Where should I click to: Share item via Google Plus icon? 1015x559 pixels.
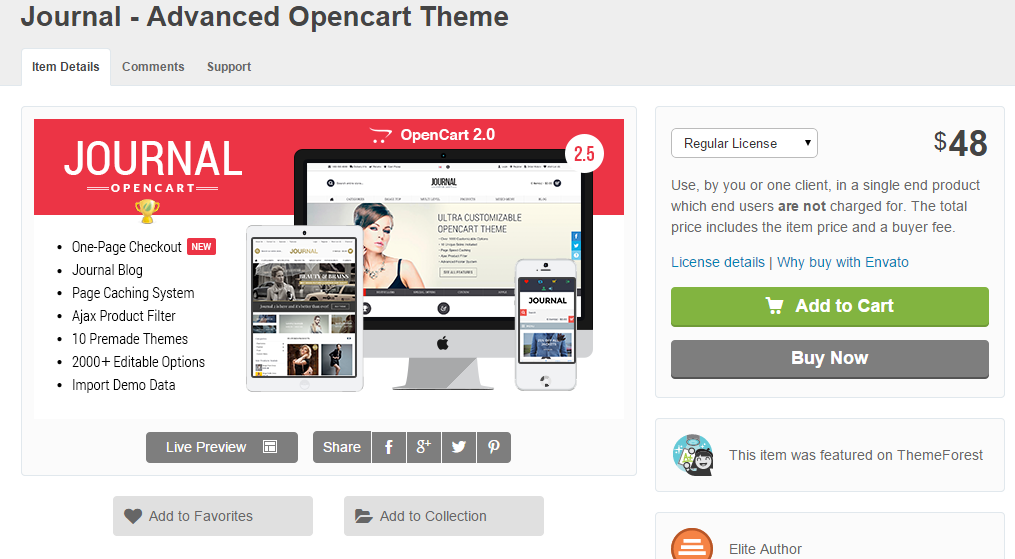423,447
